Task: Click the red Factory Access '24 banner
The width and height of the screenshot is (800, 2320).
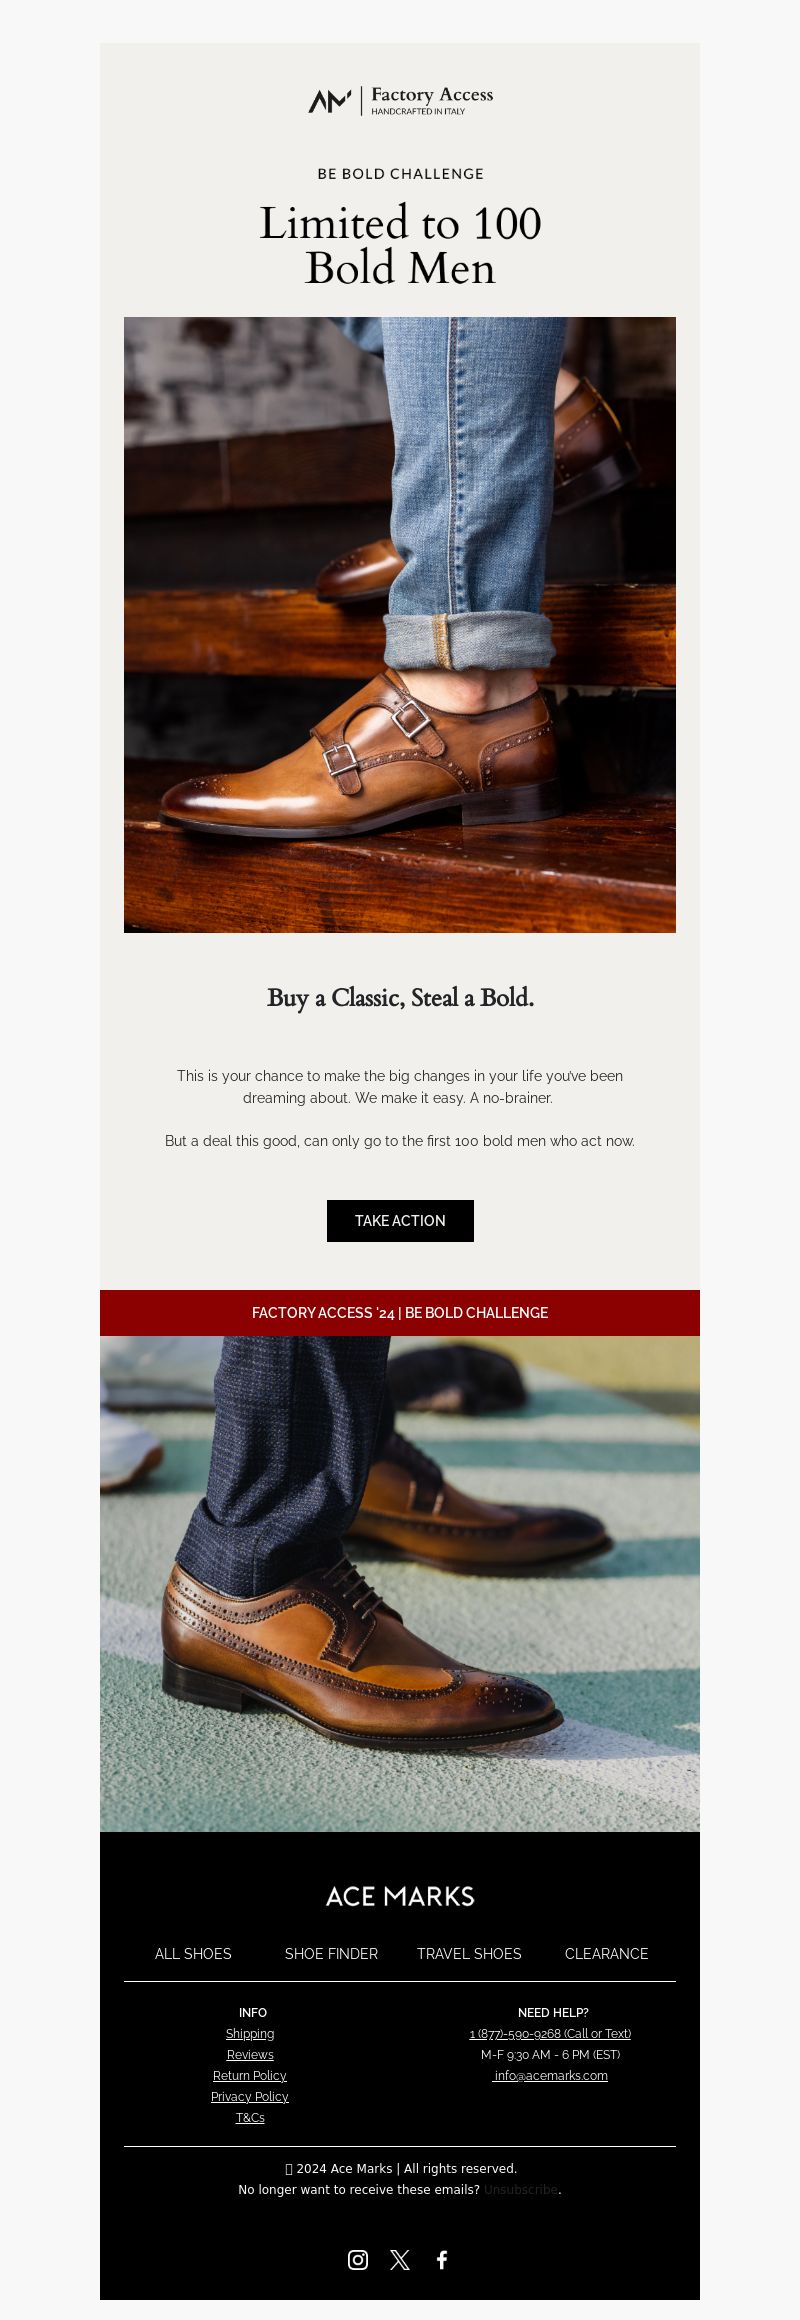Action: tap(400, 1313)
